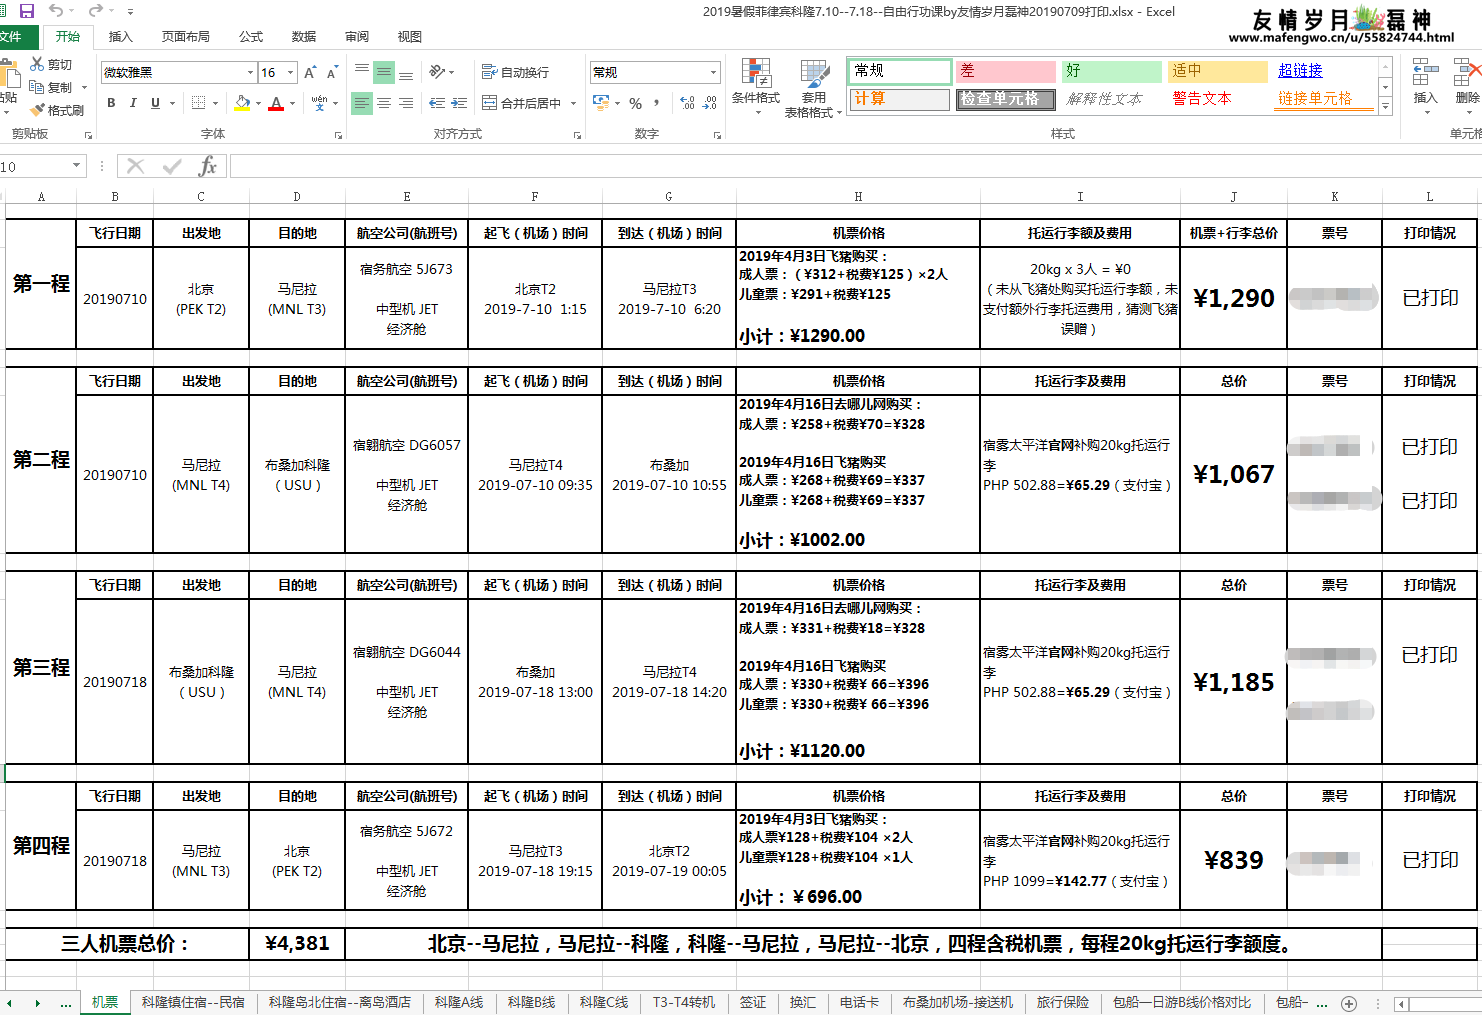This screenshot has width=1482, height=1015.
Task: Expand the underline style dropdown arrow
Action: coord(172,103)
